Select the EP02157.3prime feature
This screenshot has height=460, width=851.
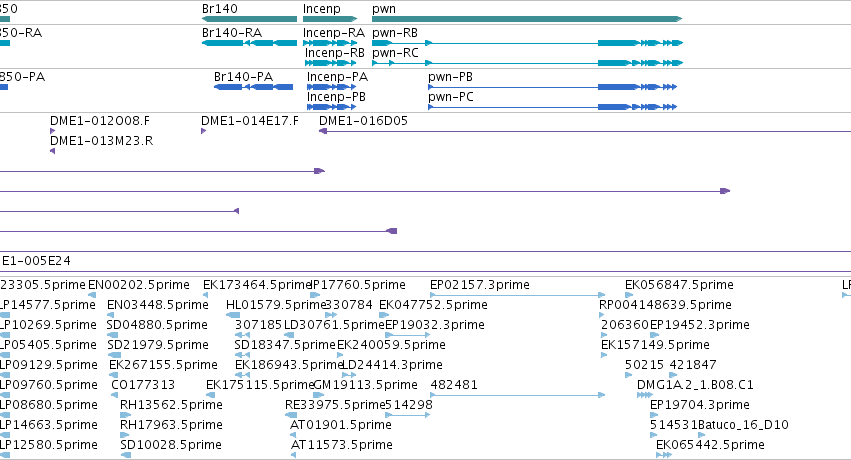[x=517, y=295]
